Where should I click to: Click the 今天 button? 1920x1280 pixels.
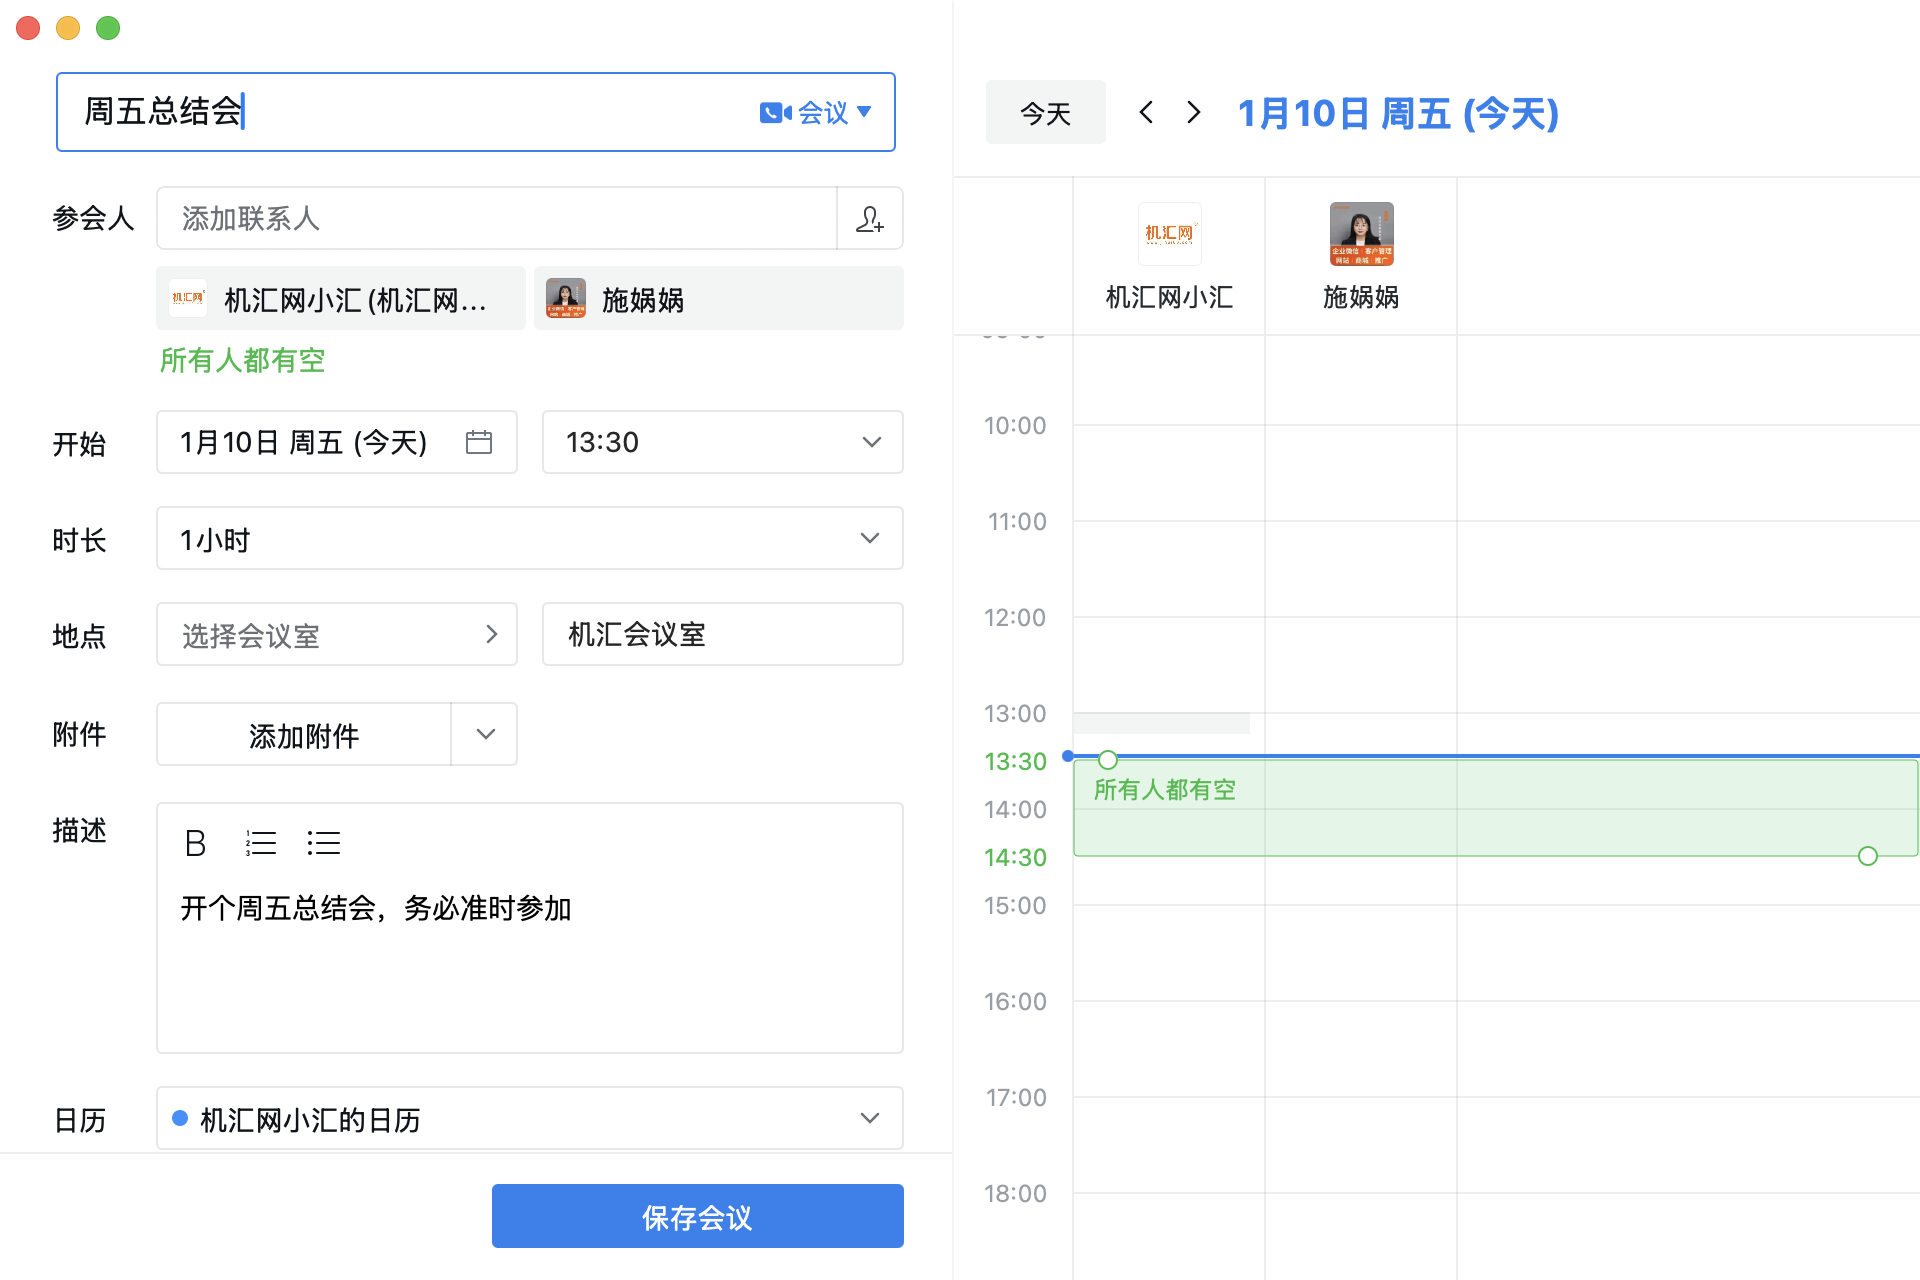coord(1046,112)
